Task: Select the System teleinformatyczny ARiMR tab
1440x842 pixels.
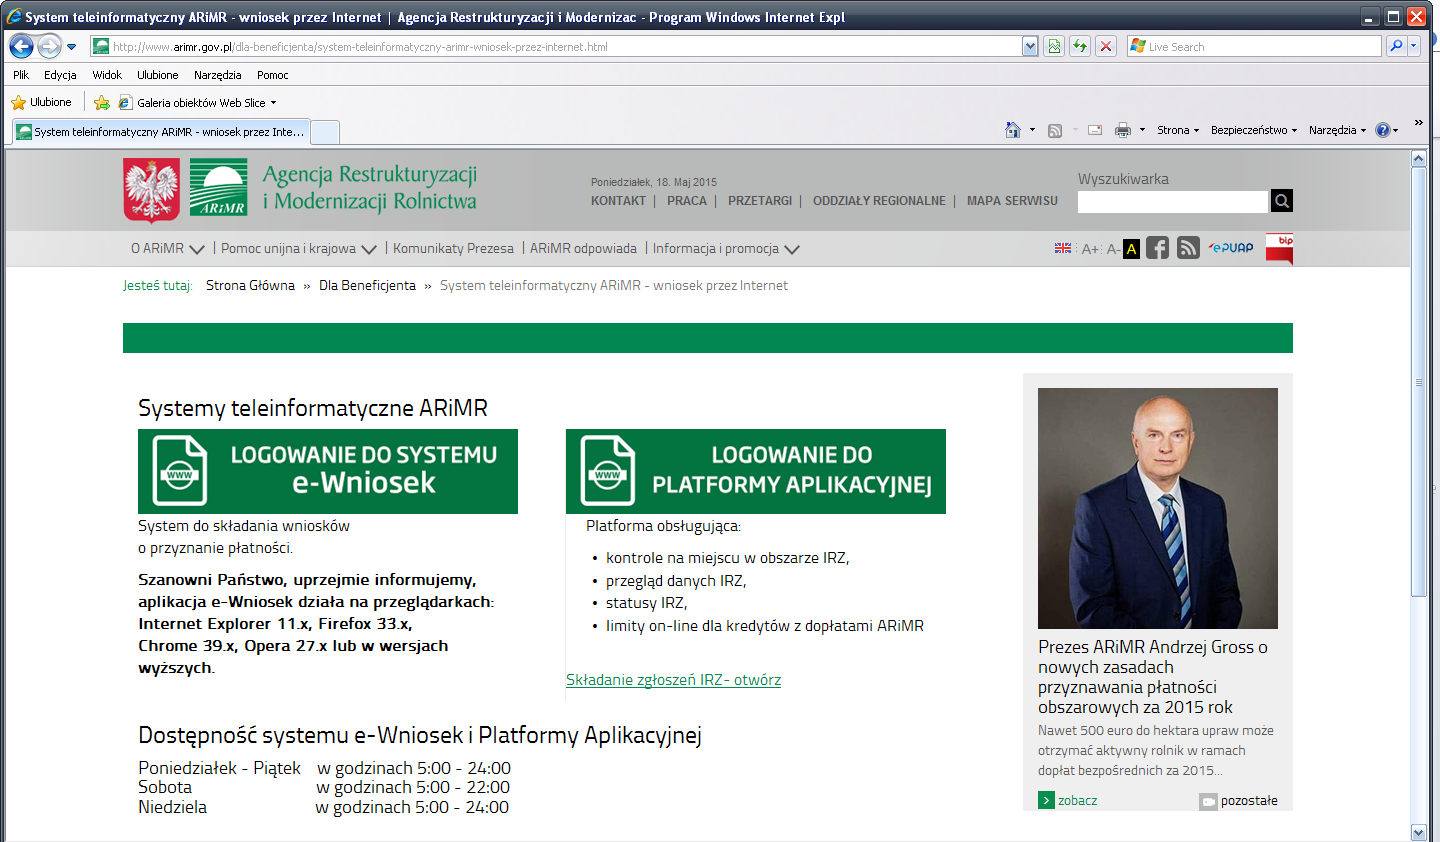Action: [161, 132]
